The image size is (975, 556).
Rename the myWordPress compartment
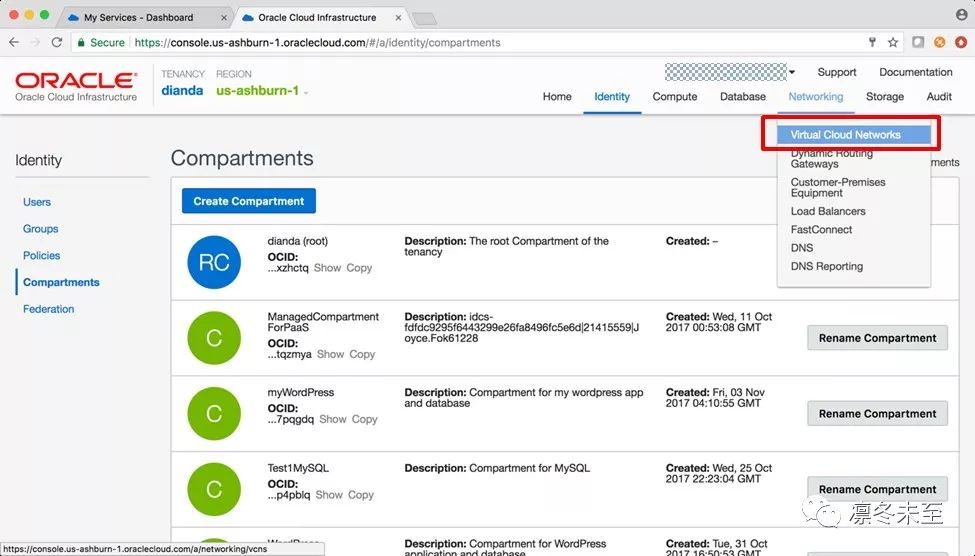[x=877, y=414]
